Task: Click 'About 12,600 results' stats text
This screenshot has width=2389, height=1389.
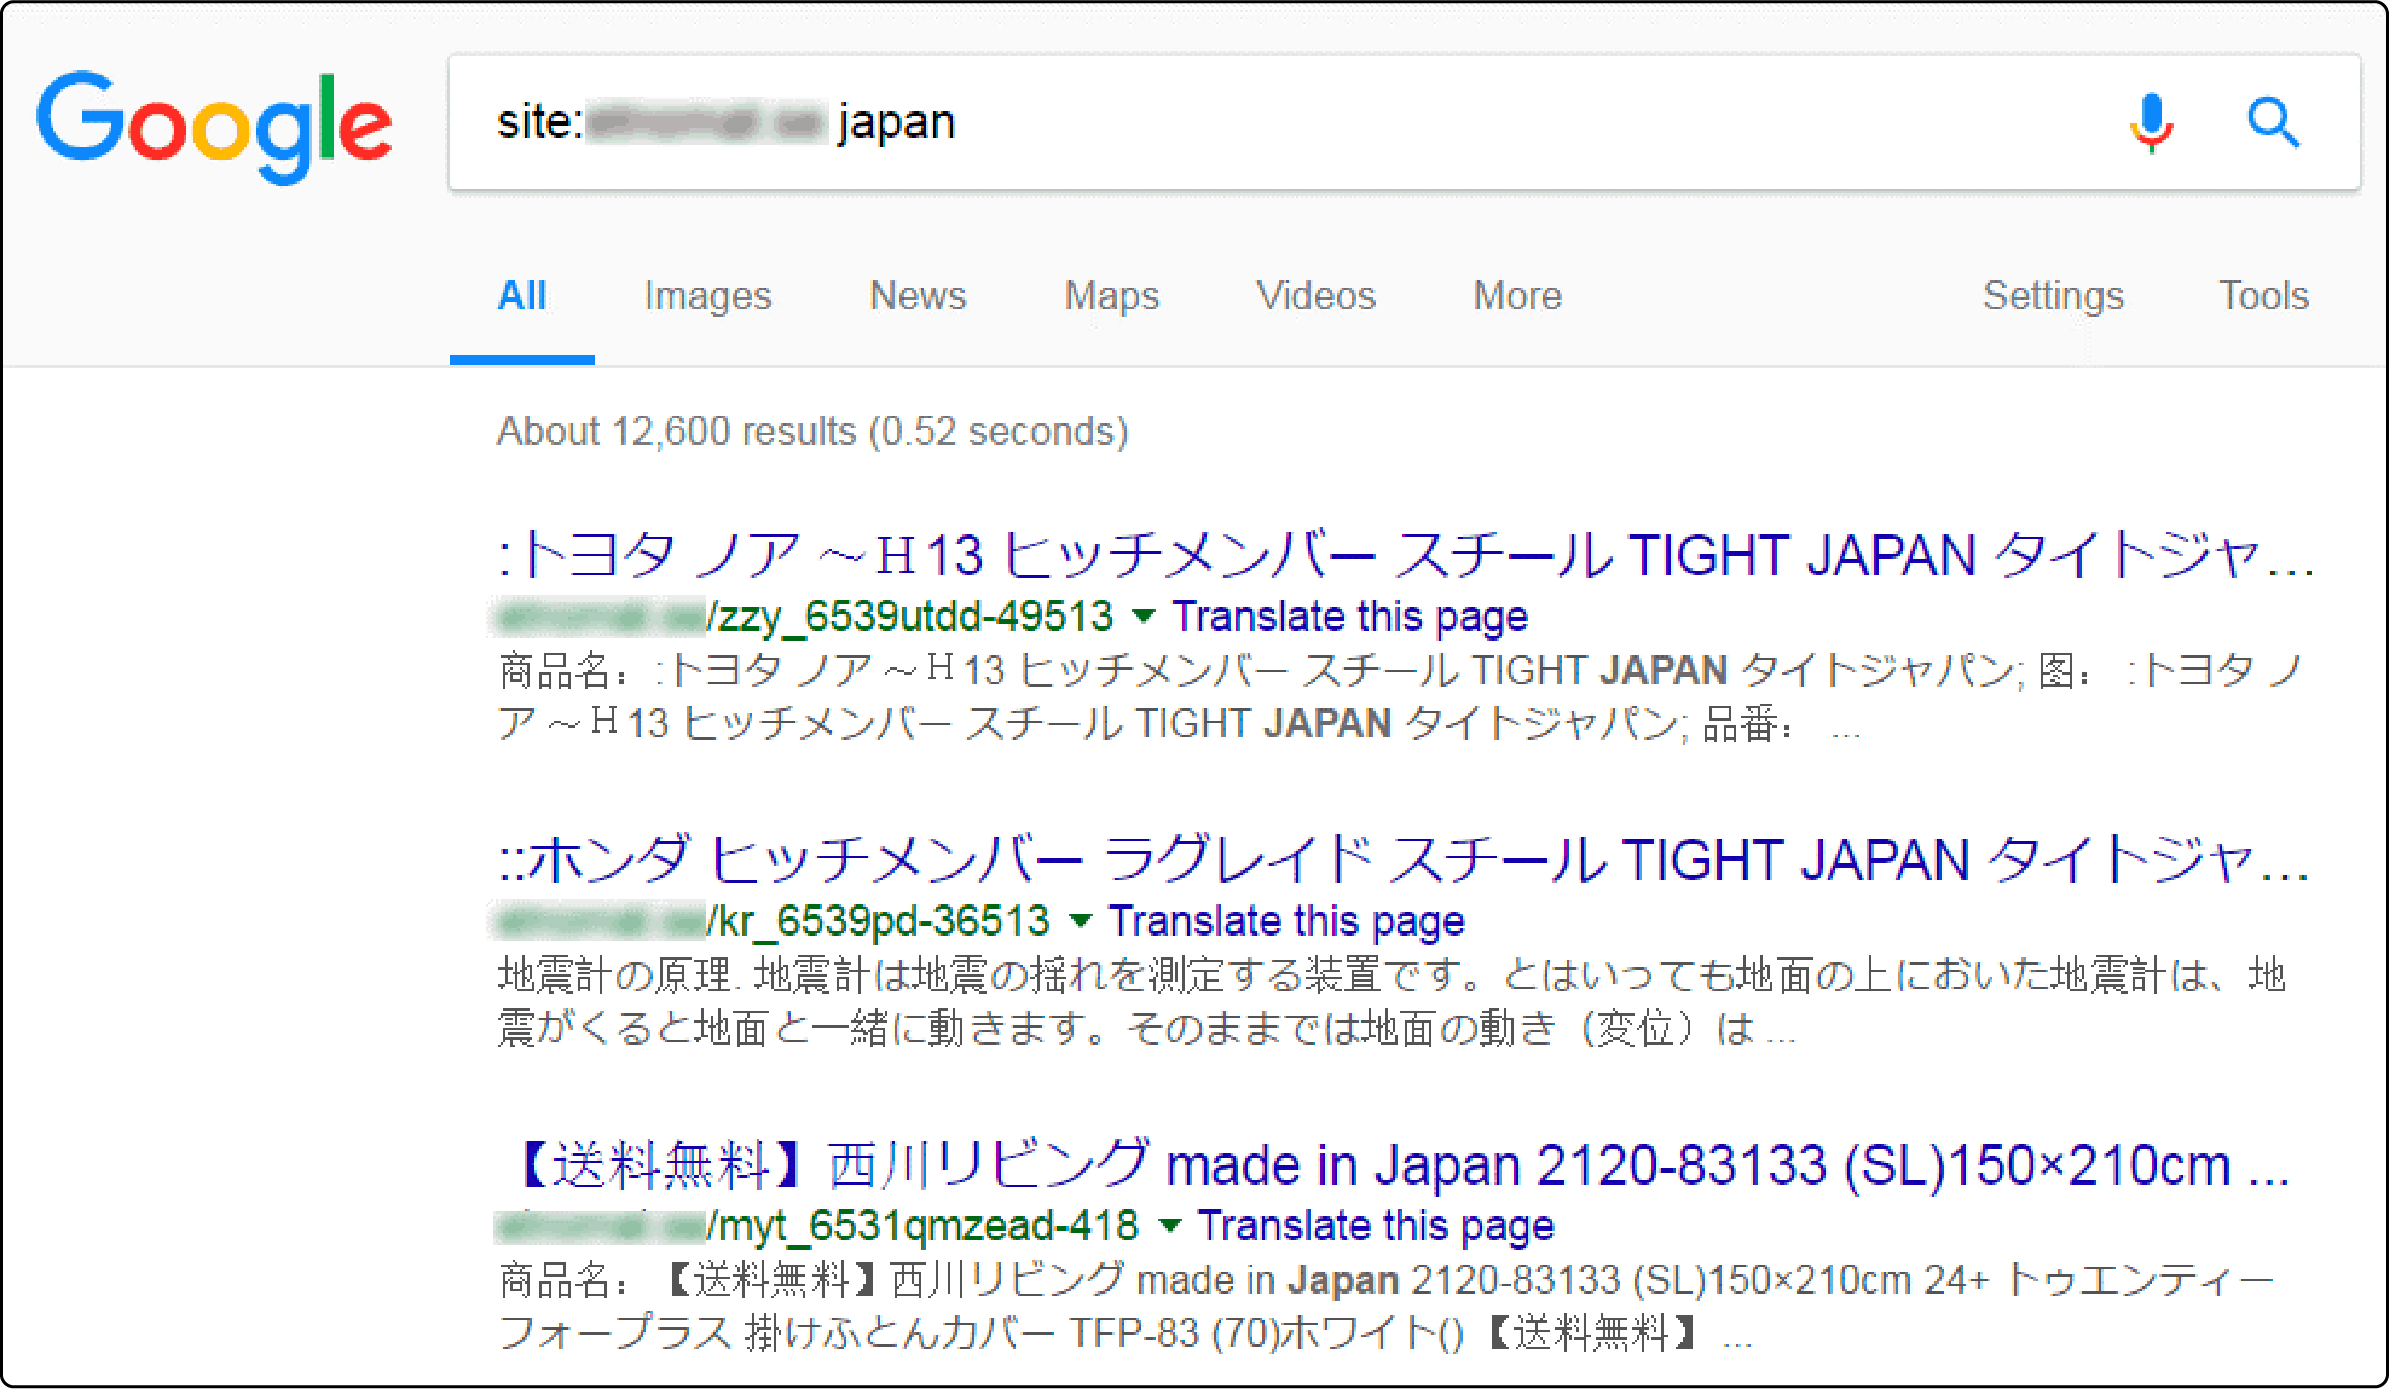Action: [813, 432]
